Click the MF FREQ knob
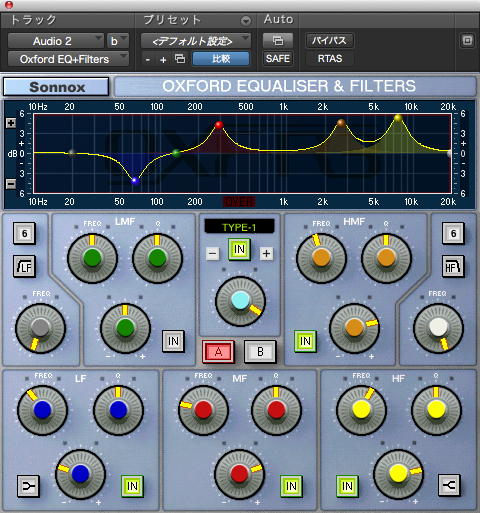The width and height of the screenshot is (480, 513). [x=203, y=410]
